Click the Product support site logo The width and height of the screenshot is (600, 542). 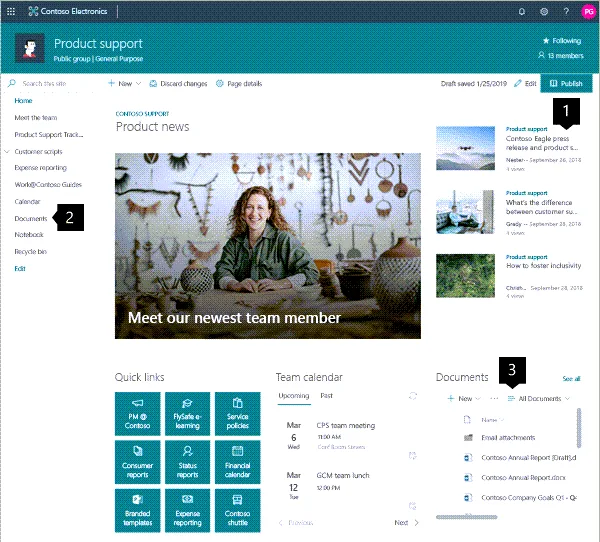29,48
